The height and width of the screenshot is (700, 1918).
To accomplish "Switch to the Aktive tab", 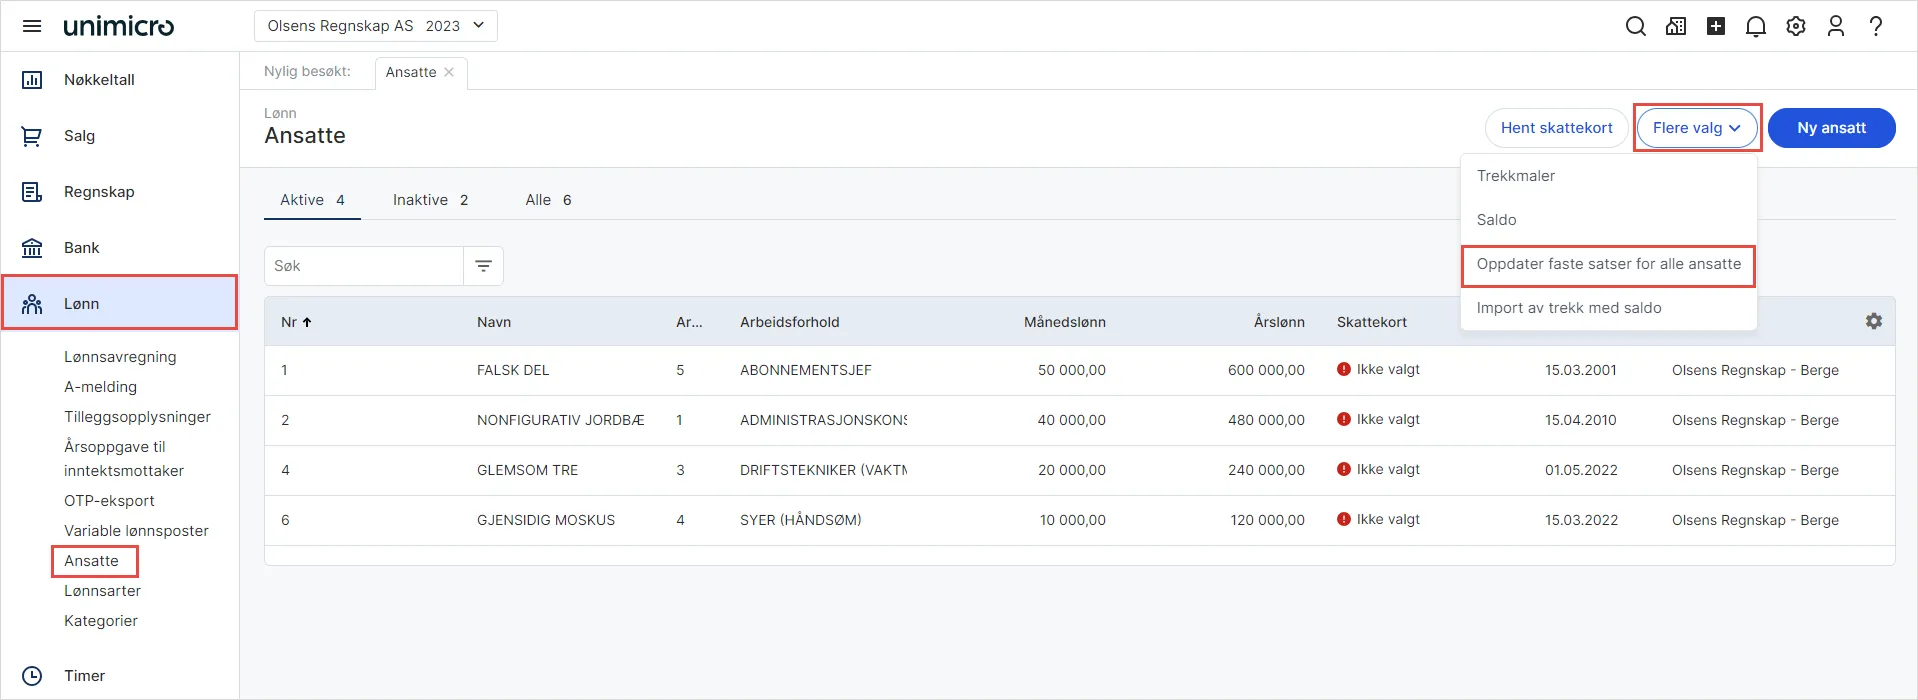I will click(312, 200).
